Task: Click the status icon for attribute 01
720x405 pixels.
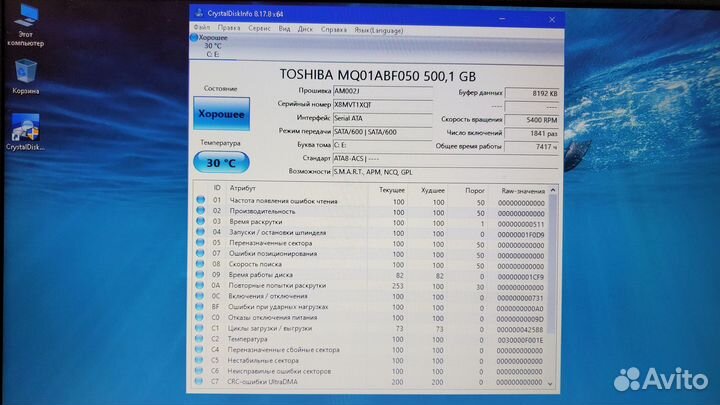Action: click(201, 200)
